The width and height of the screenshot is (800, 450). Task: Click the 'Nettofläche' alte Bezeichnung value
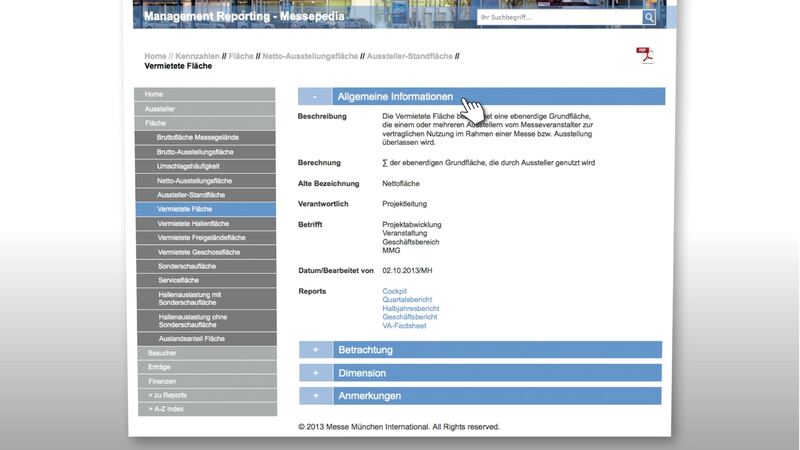tap(401, 184)
